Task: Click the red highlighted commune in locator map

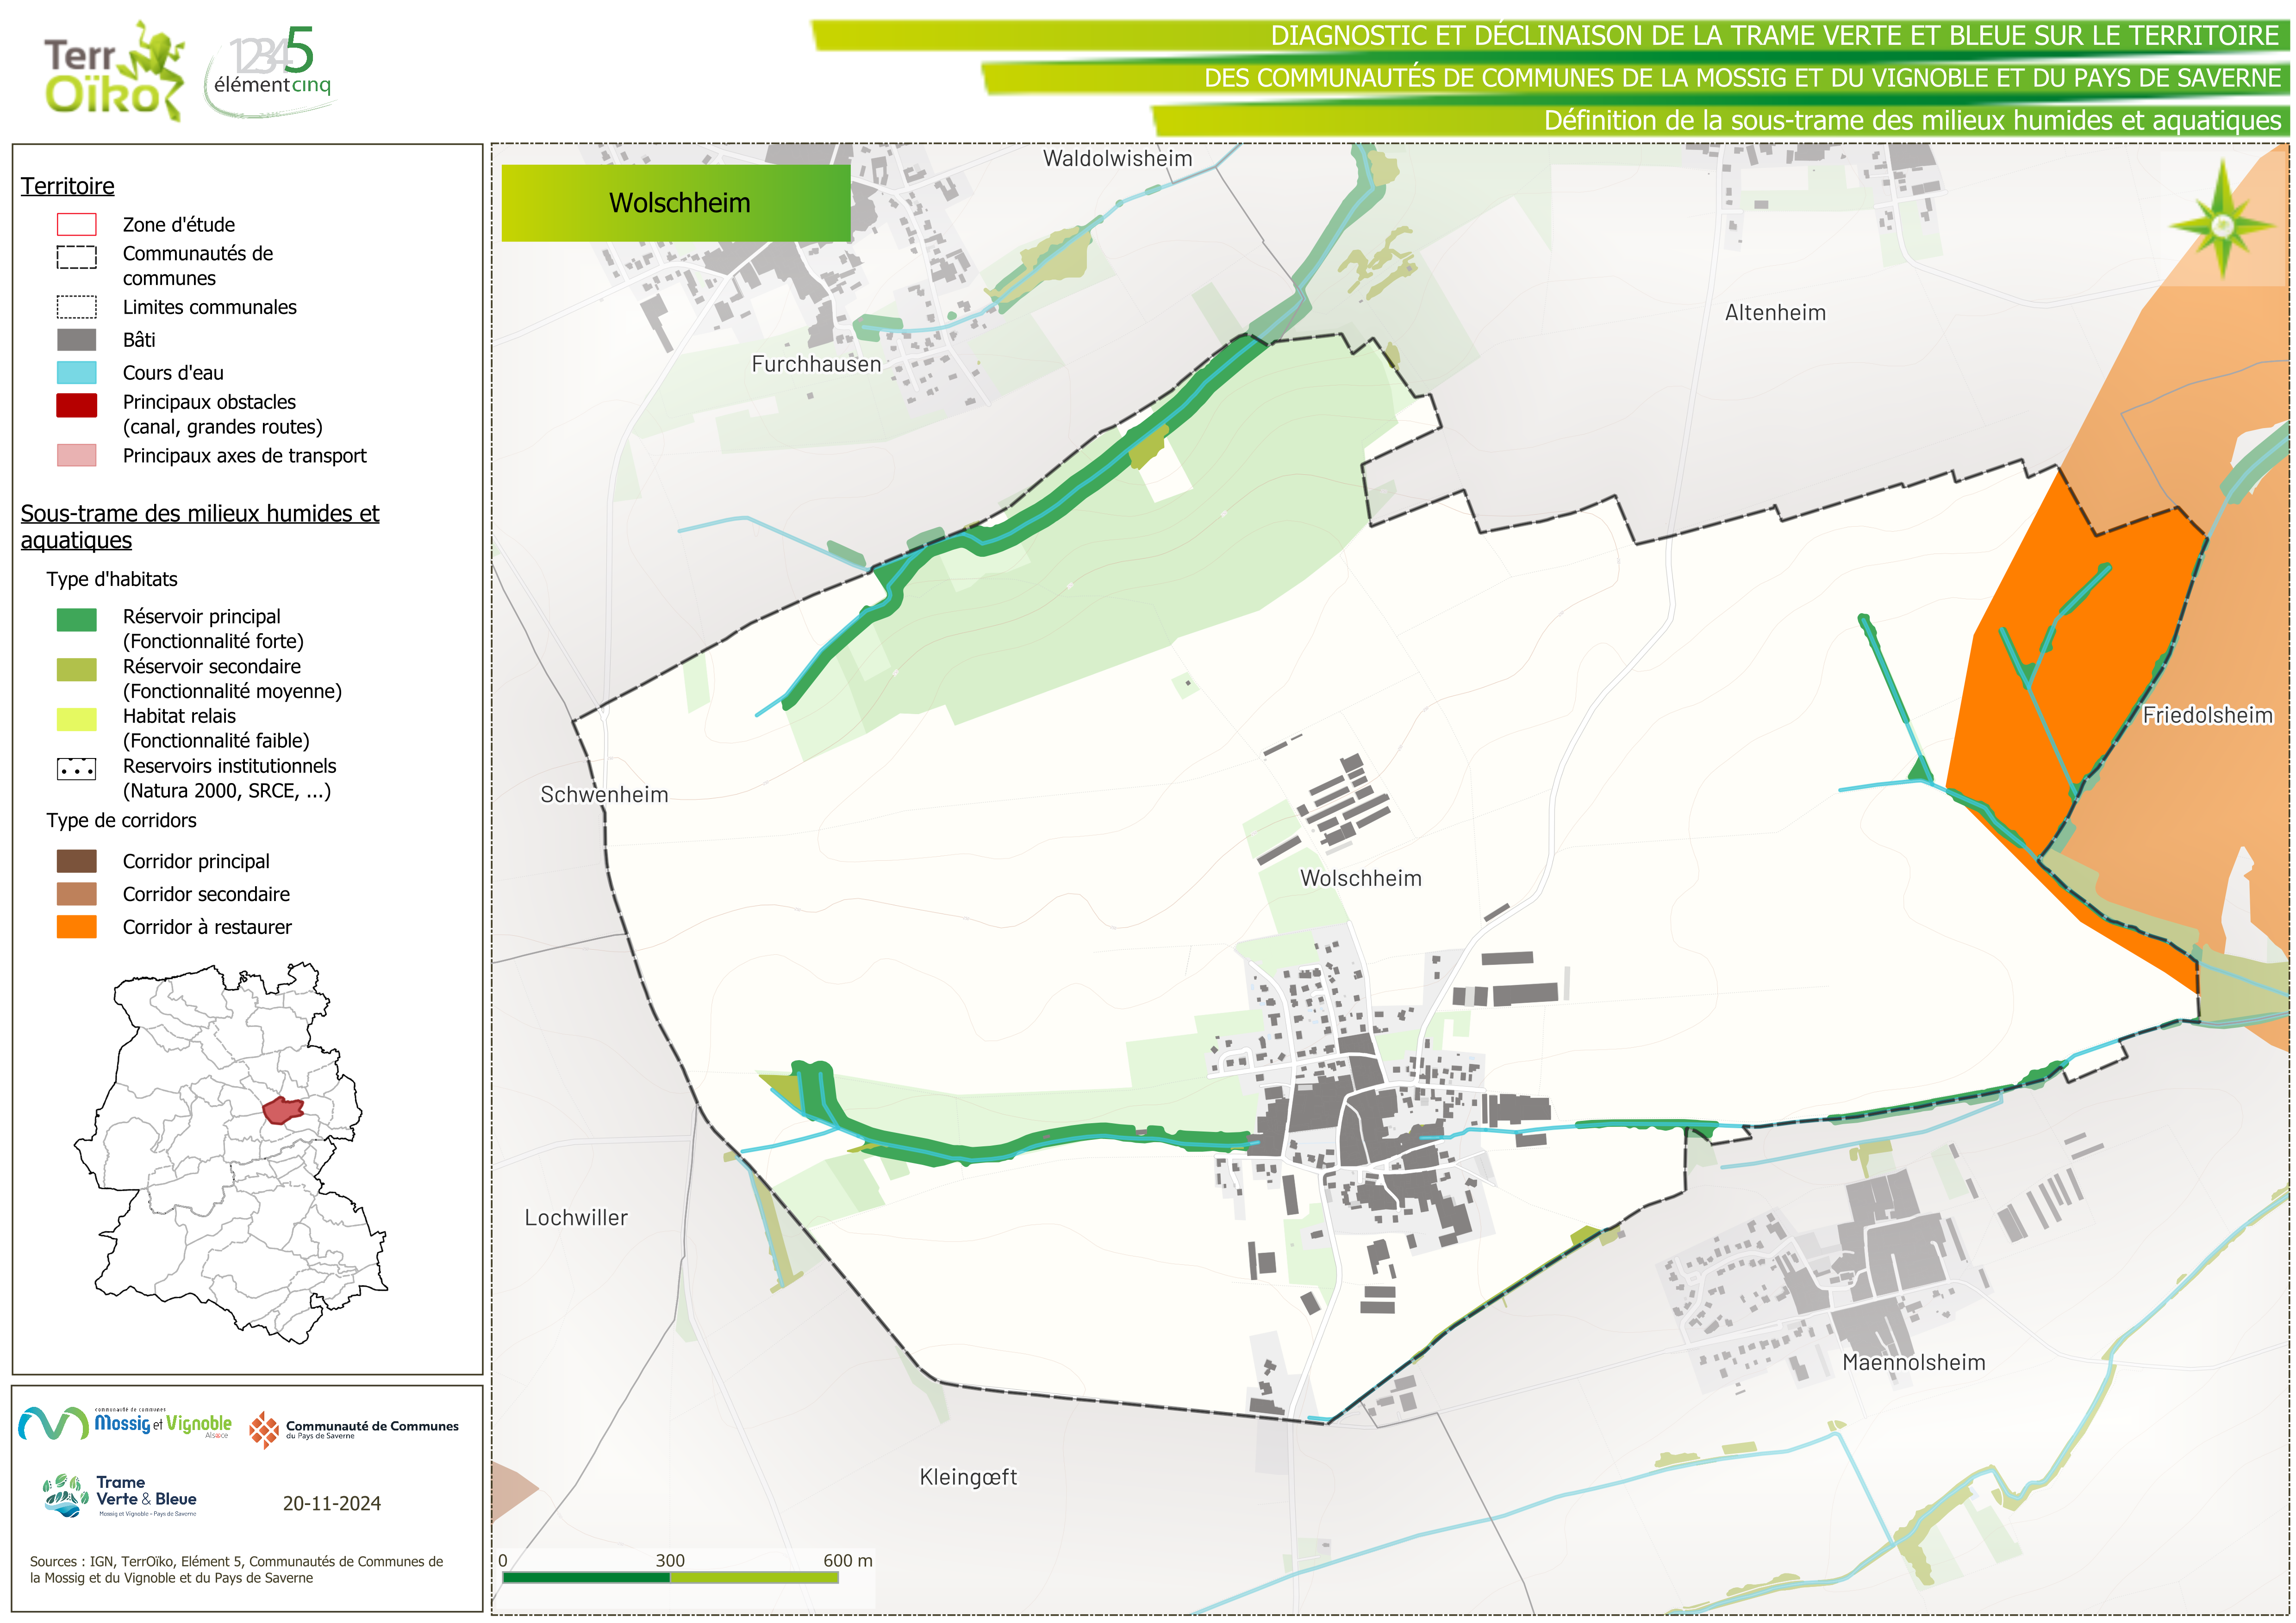Action: [282, 1110]
